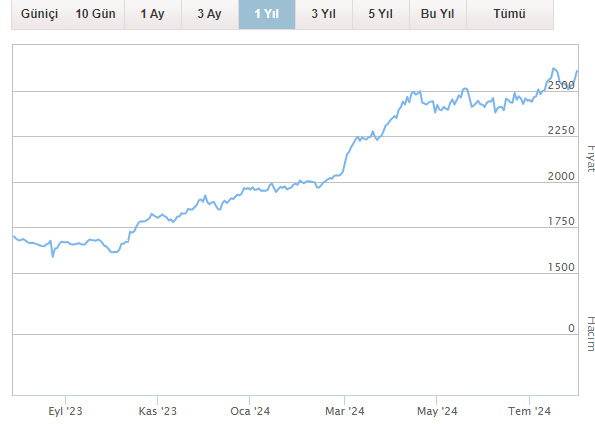
Task: Click the May '24 date label
Action: pos(437,411)
